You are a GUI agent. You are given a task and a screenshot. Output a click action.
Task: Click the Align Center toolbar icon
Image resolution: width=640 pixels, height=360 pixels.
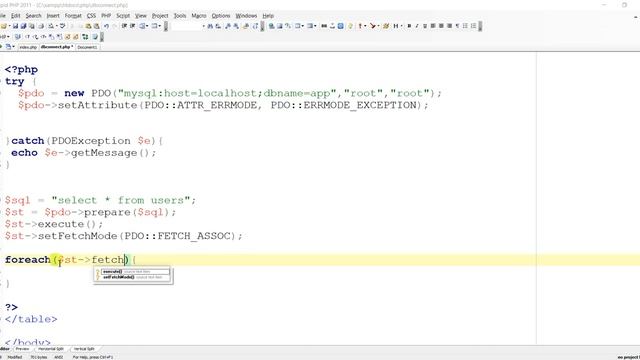point(441,26)
